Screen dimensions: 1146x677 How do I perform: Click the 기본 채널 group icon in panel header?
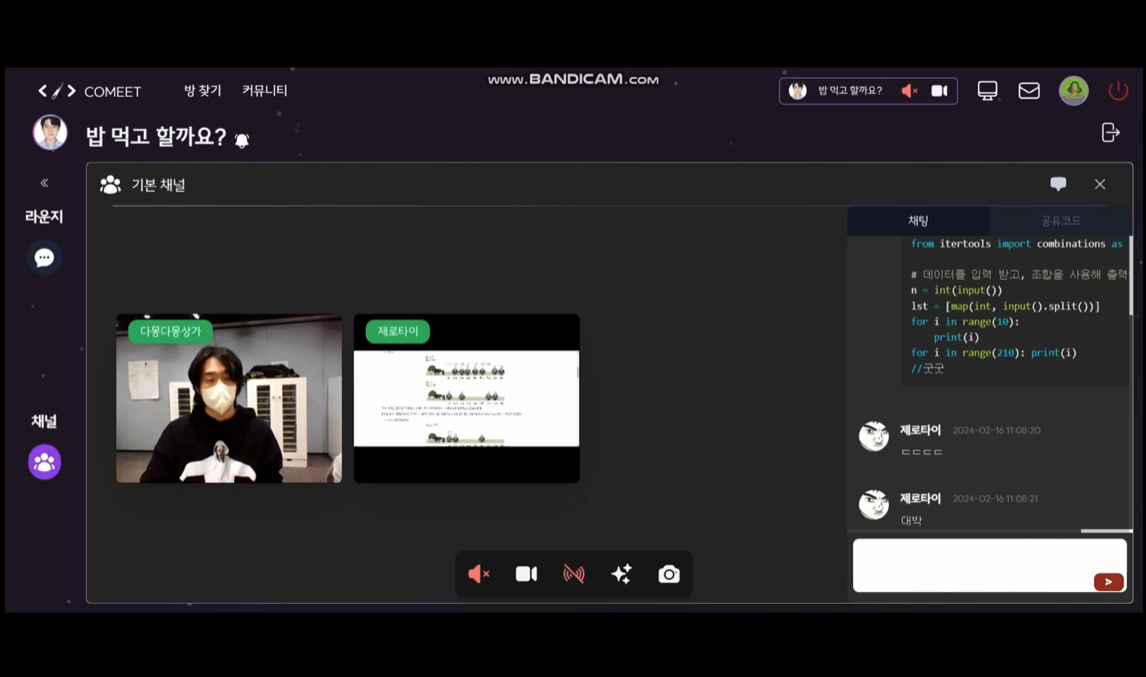(x=110, y=185)
